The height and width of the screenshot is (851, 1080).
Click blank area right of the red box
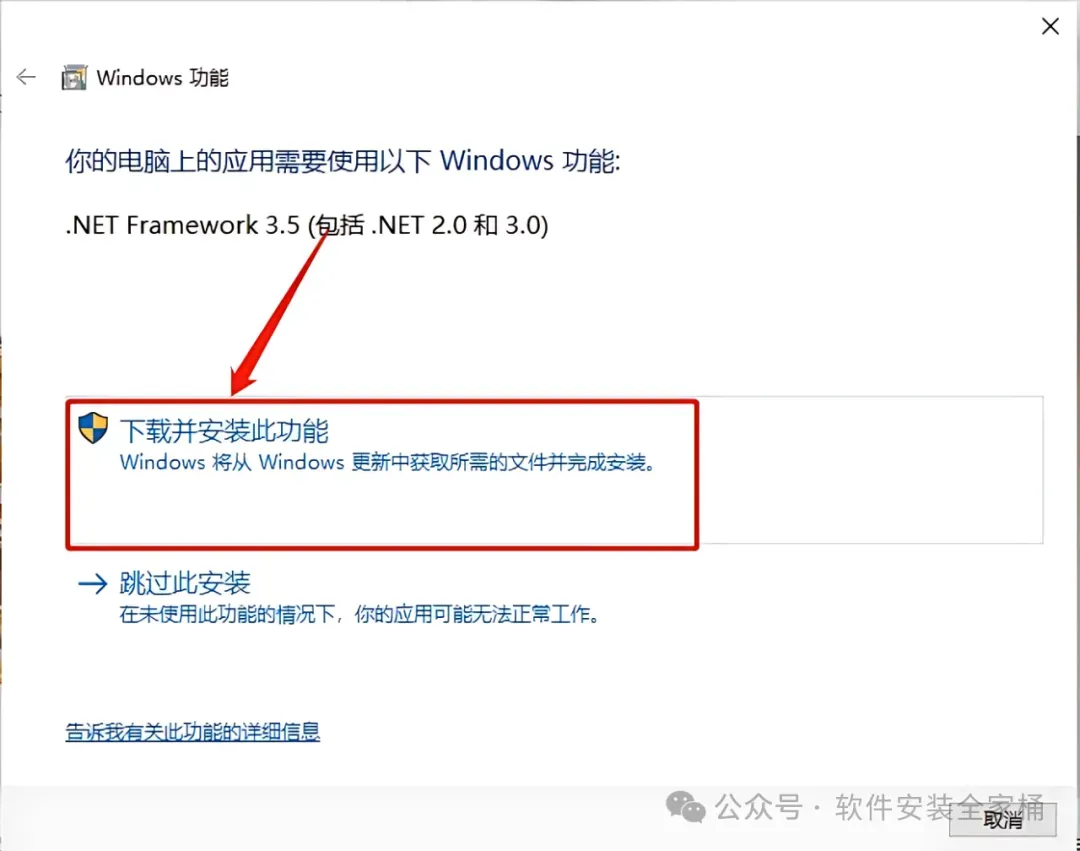tap(871, 470)
